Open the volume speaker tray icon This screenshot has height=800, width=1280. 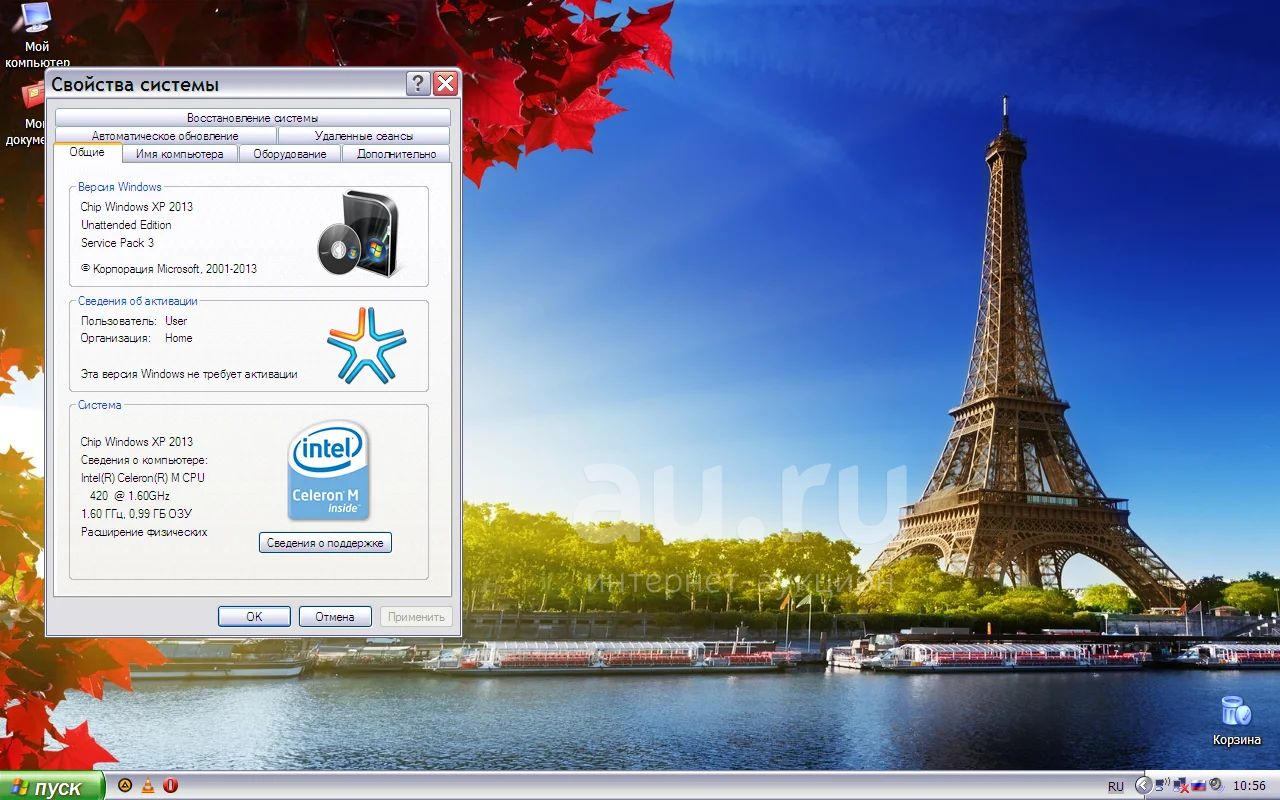(x=1216, y=786)
